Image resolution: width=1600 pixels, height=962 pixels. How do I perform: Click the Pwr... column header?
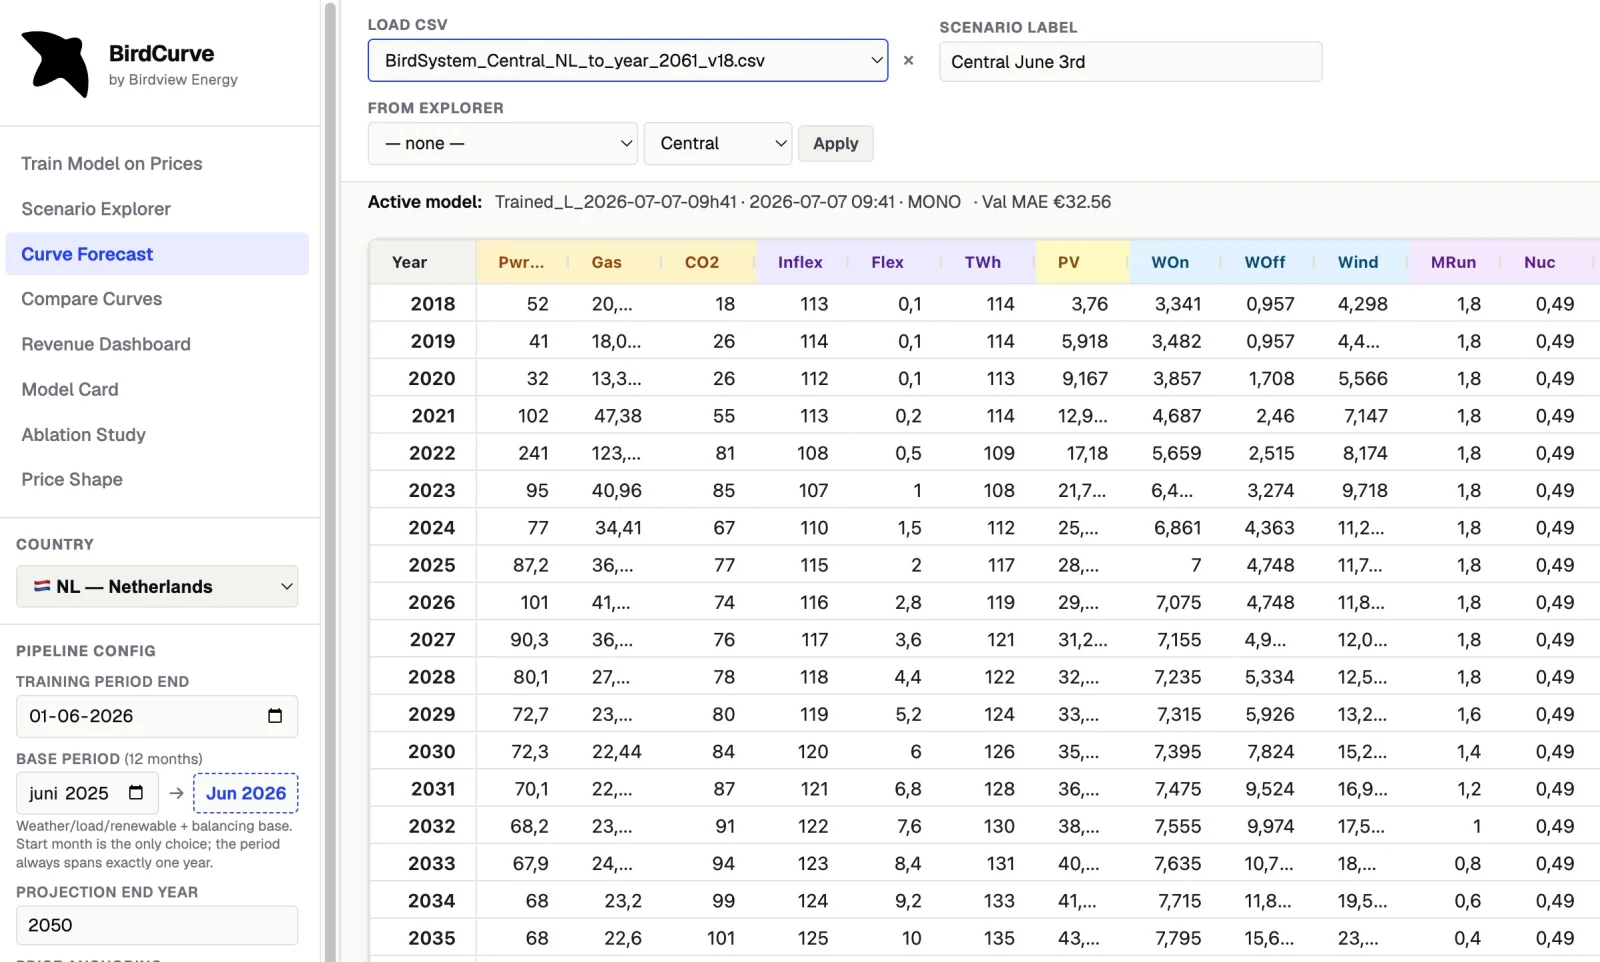[x=523, y=262]
